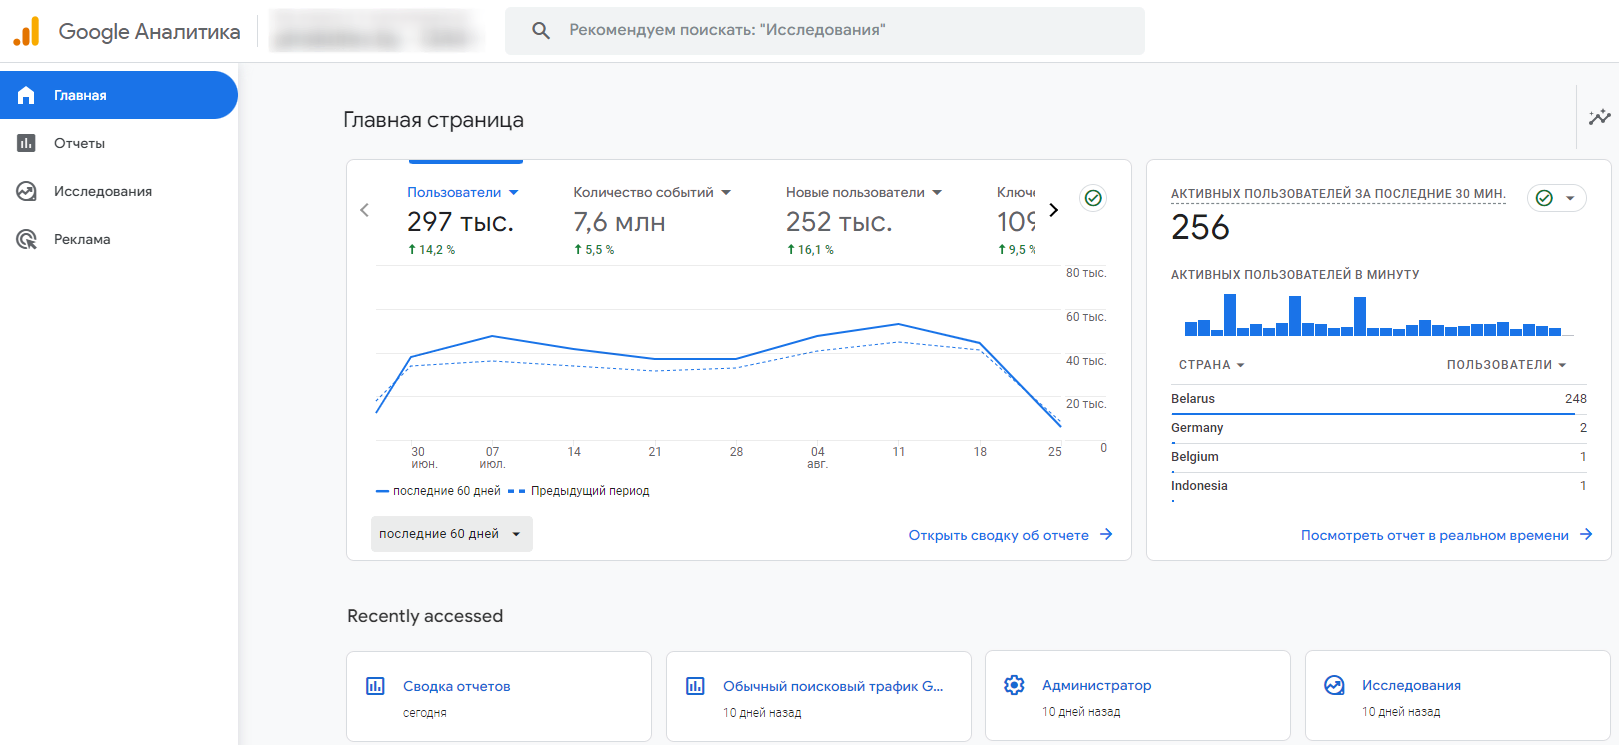Click the Explorations sidebar icon

coord(26,191)
